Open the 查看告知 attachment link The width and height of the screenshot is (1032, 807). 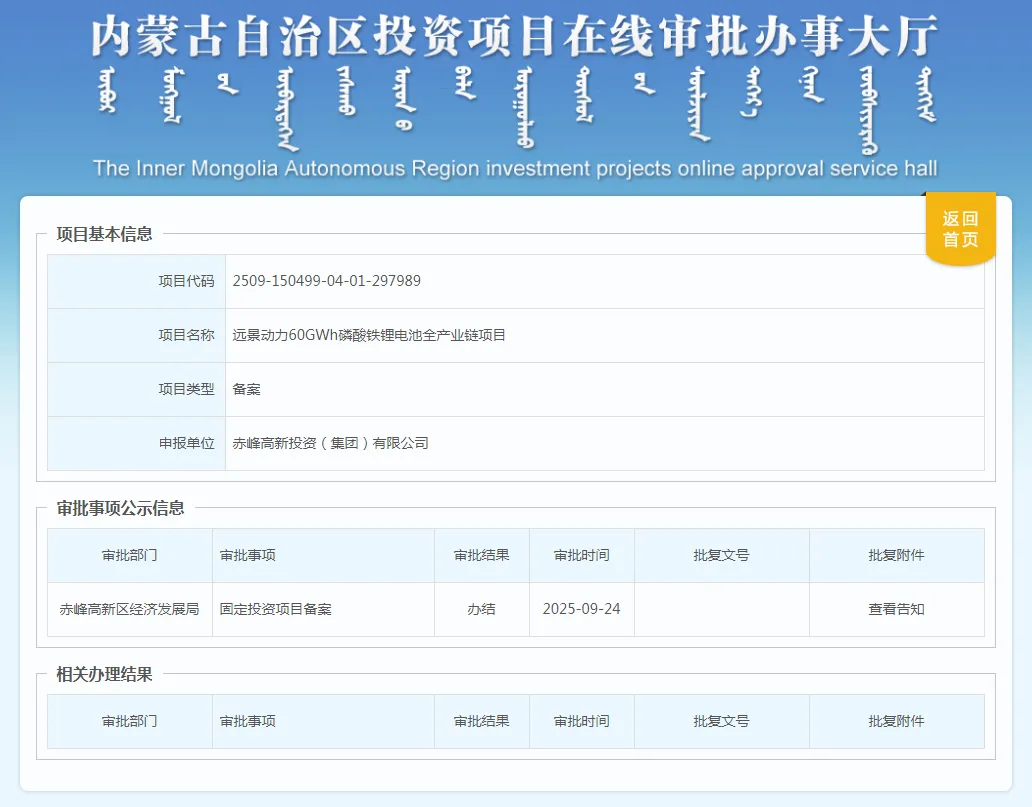tap(896, 610)
